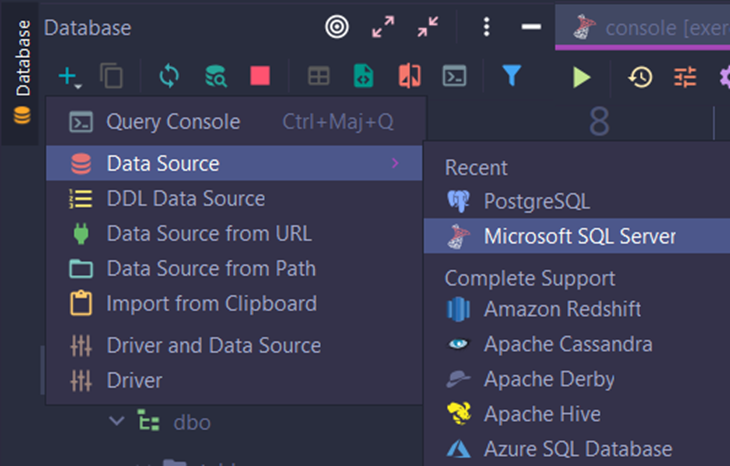Viewport: 730px width, 466px height.
Task: Select Query Console menu item
Action: pos(173,122)
